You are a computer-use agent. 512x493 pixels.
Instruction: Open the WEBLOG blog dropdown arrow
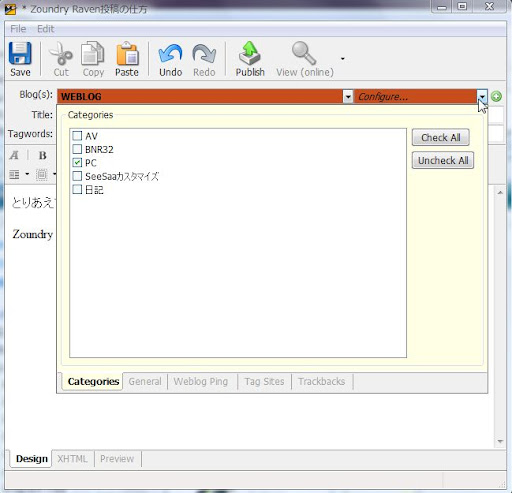coord(348,97)
